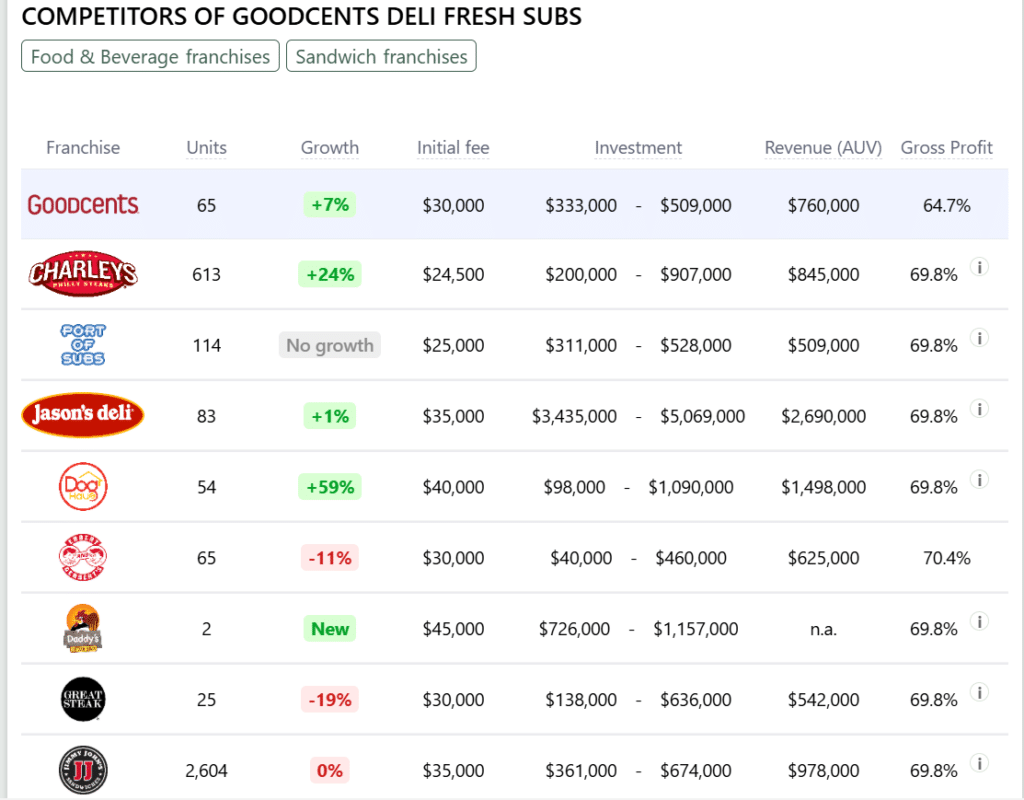Open the Port of Subs logo
The image size is (1024, 800).
pos(83,345)
